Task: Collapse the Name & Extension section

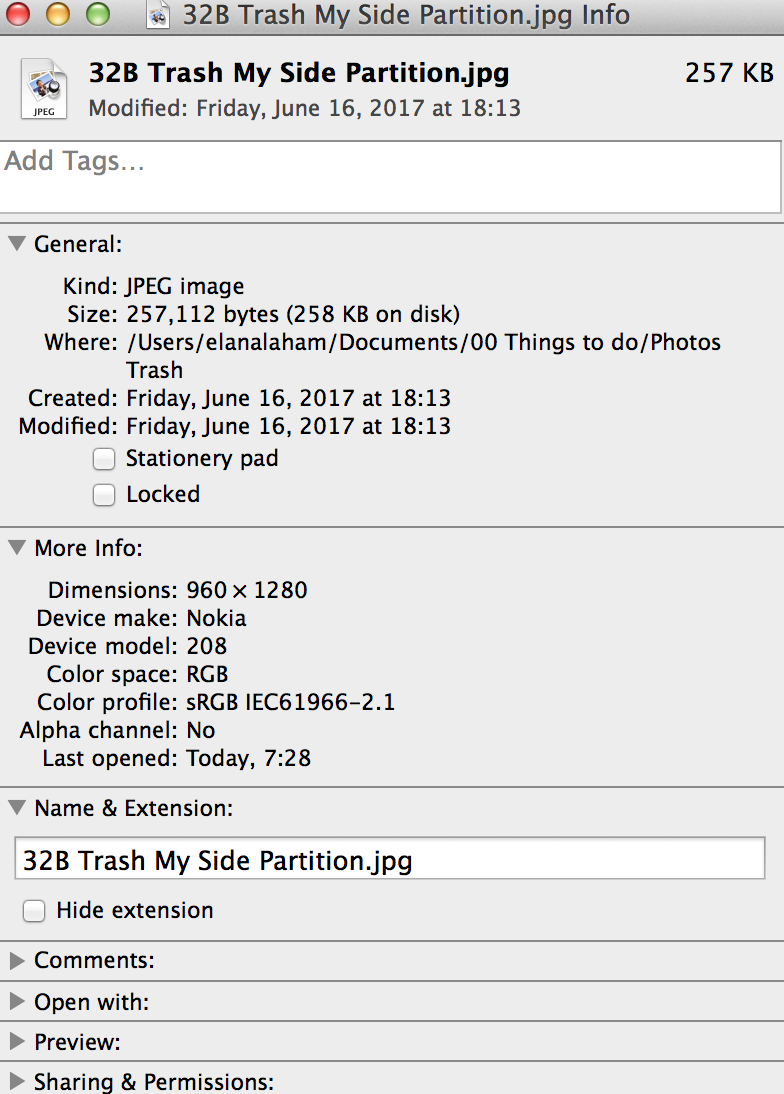Action: point(17,808)
